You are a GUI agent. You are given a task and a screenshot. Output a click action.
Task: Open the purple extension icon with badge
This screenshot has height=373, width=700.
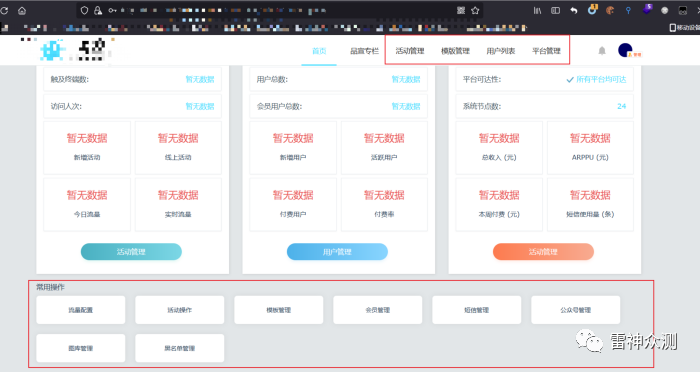tap(647, 9)
